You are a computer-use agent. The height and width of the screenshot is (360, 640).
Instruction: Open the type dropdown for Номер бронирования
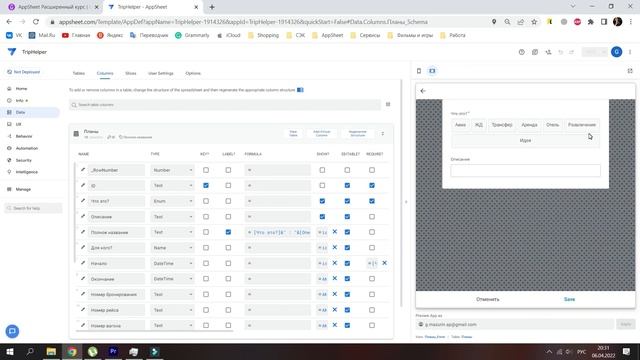pyautogui.click(x=172, y=294)
